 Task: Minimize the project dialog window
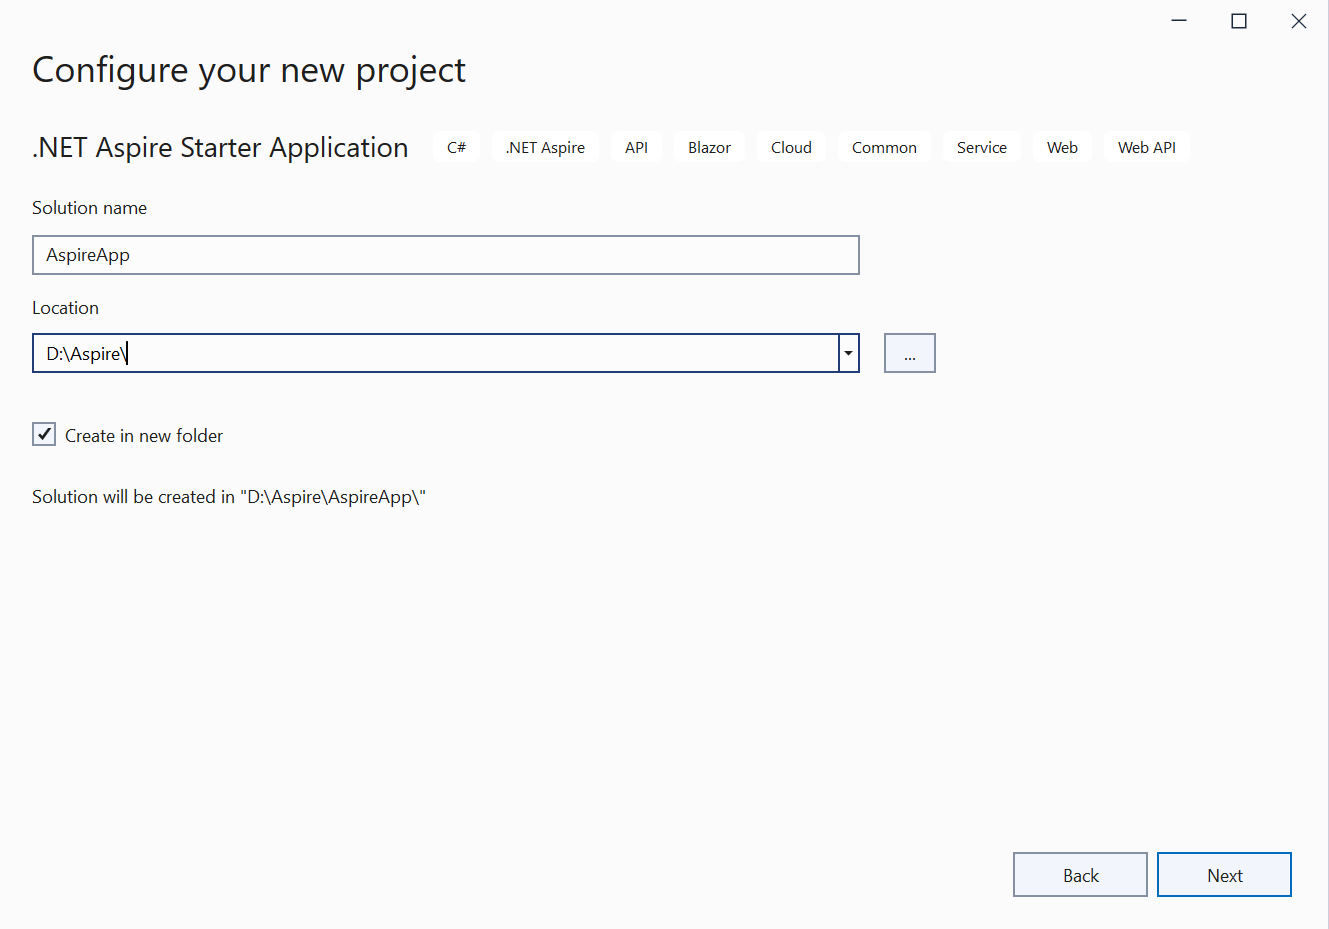pyautogui.click(x=1179, y=21)
